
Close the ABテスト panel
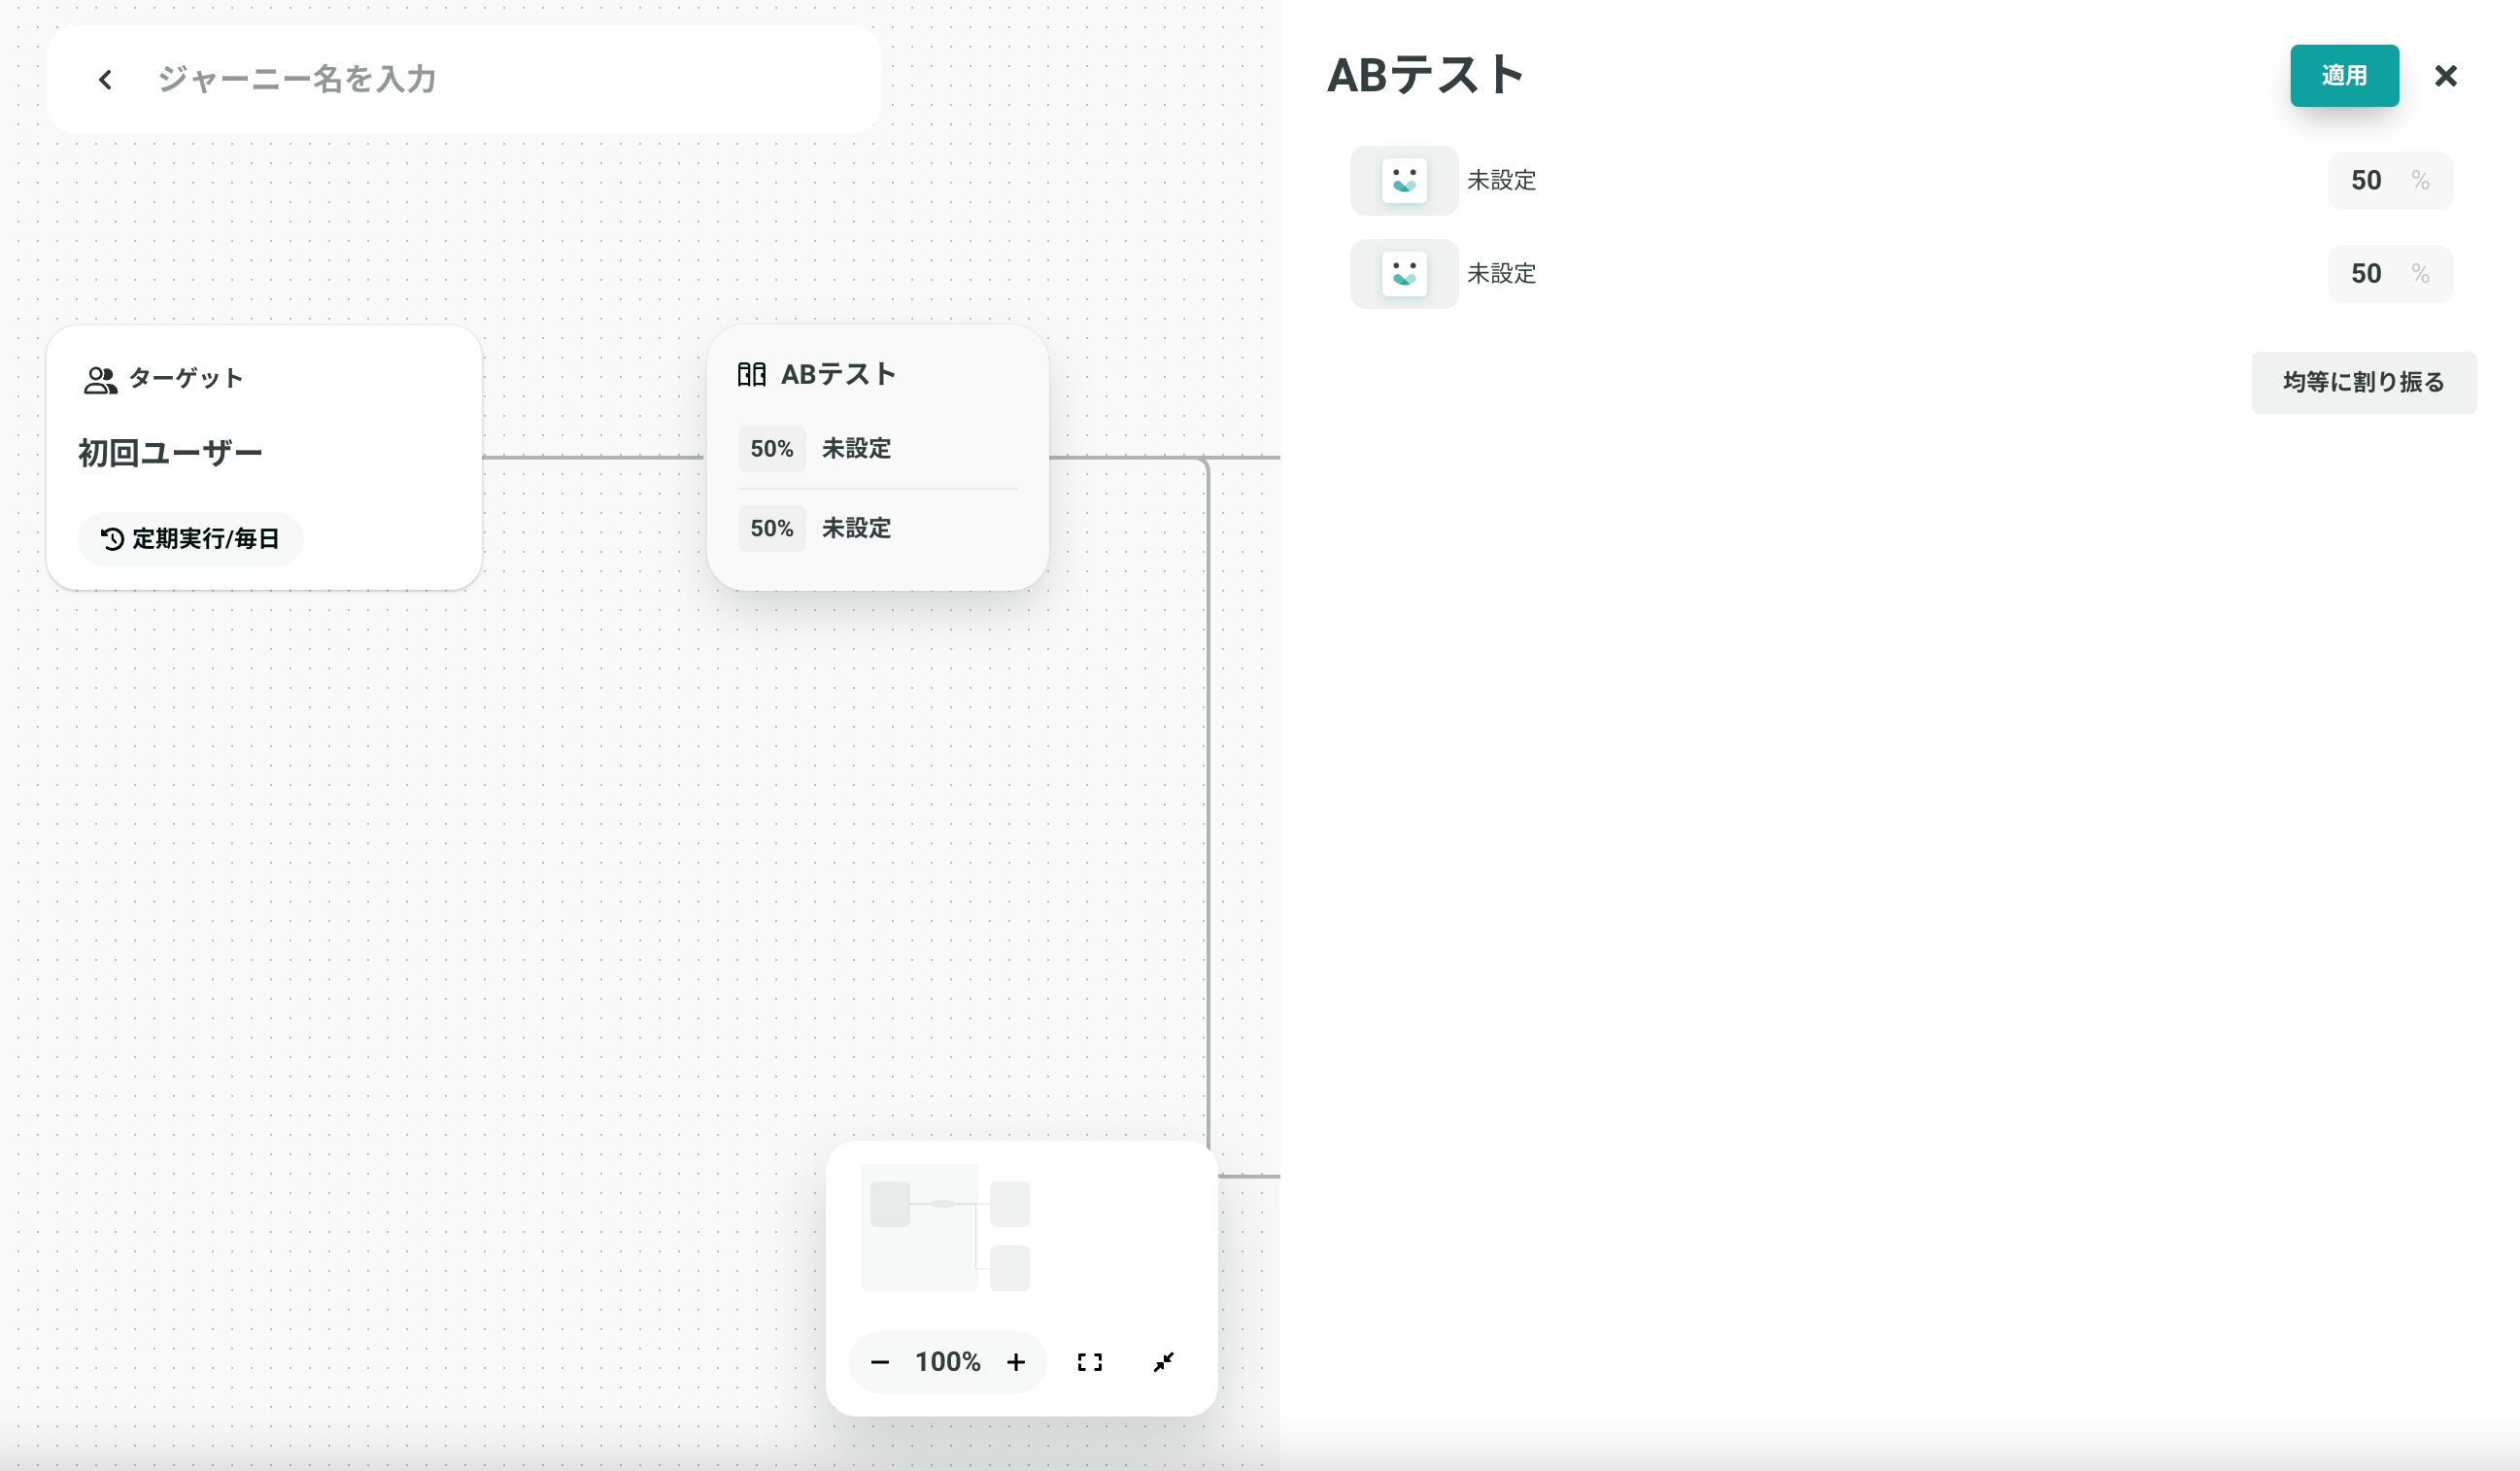click(2446, 76)
